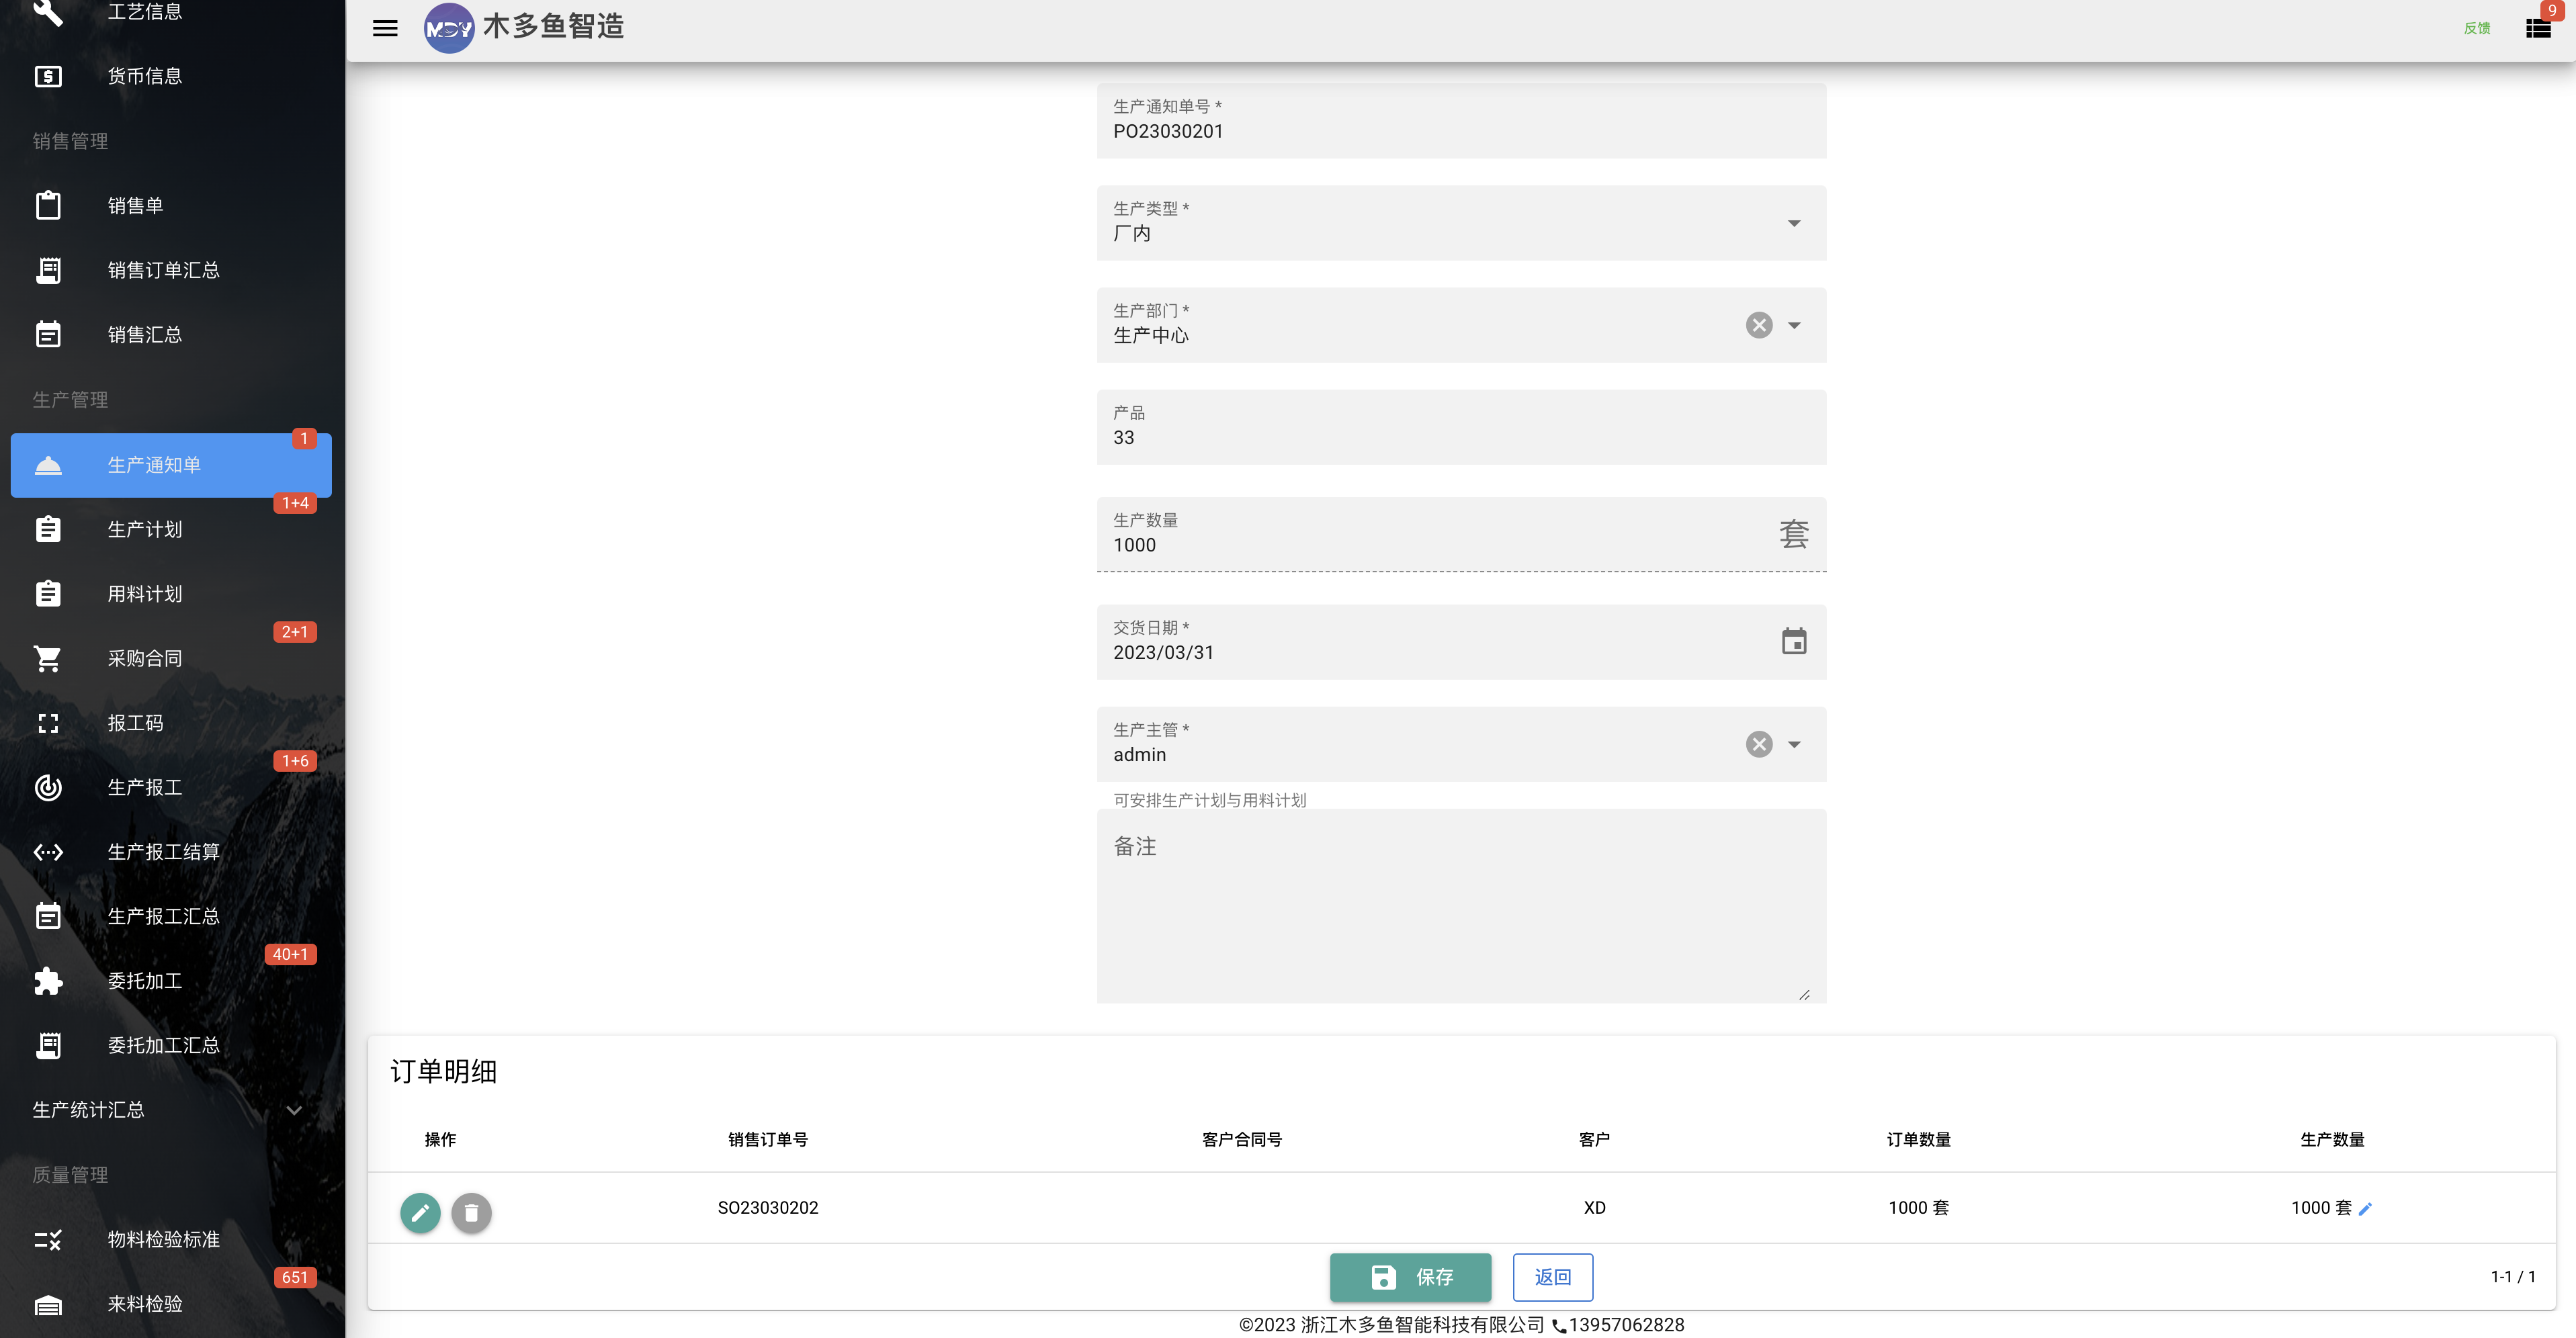Click the 木多鱼智造 logo
The height and width of the screenshot is (1338, 2576).
(x=524, y=27)
